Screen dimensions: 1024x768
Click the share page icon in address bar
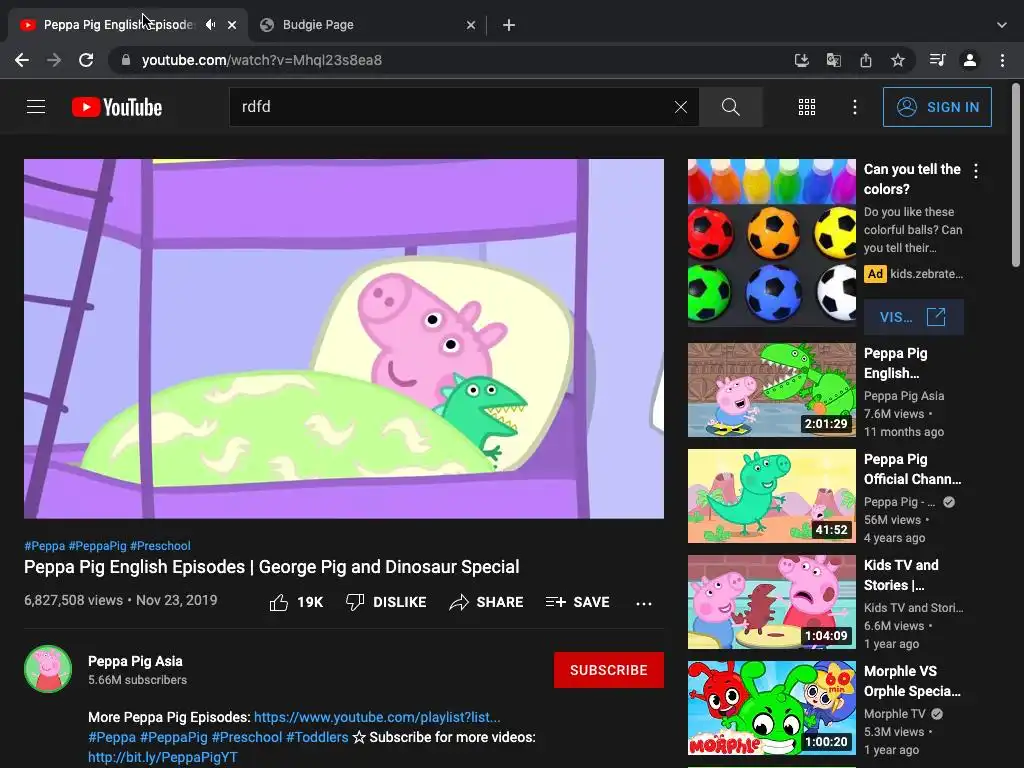pyautogui.click(x=865, y=60)
